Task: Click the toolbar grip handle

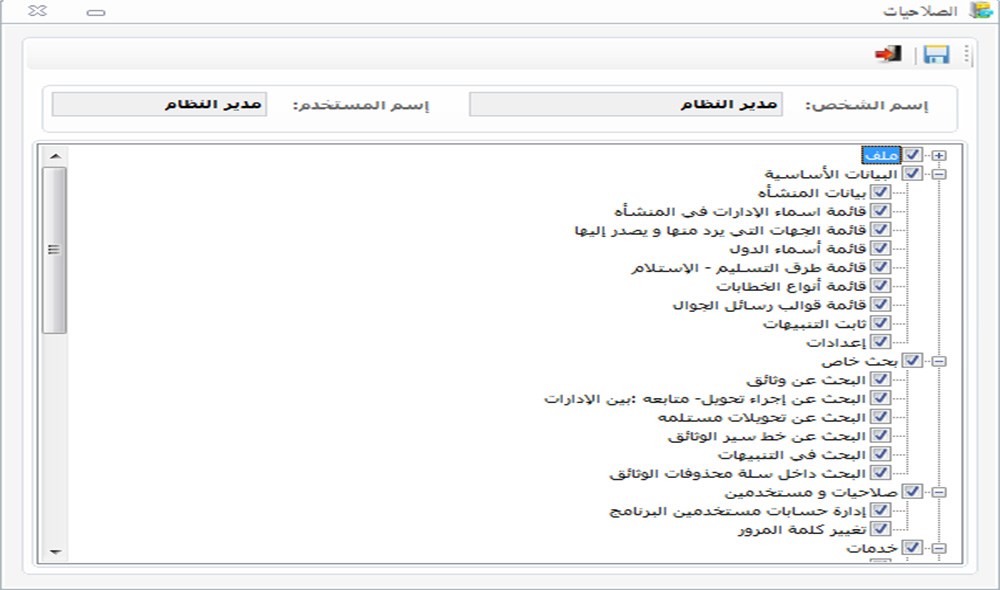Action: 967,55
